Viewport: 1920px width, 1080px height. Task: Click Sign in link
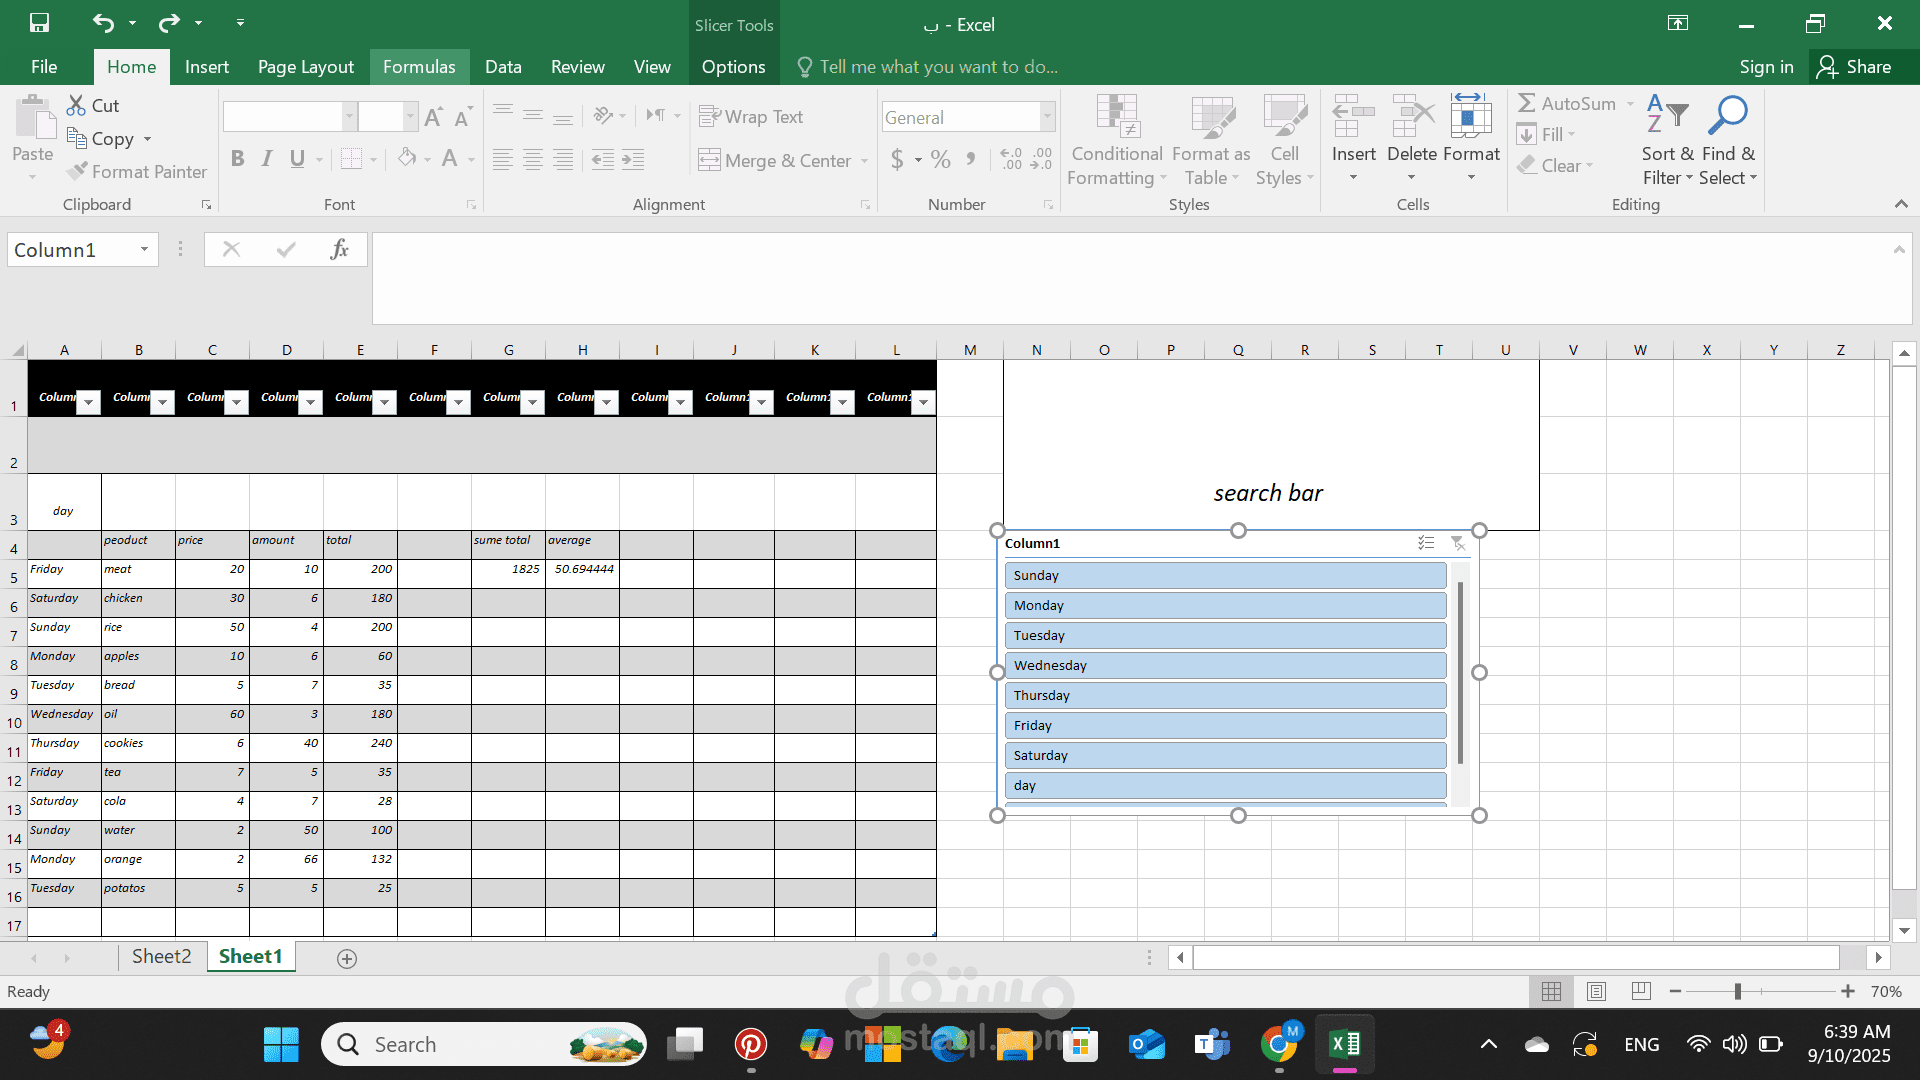(1766, 67)
